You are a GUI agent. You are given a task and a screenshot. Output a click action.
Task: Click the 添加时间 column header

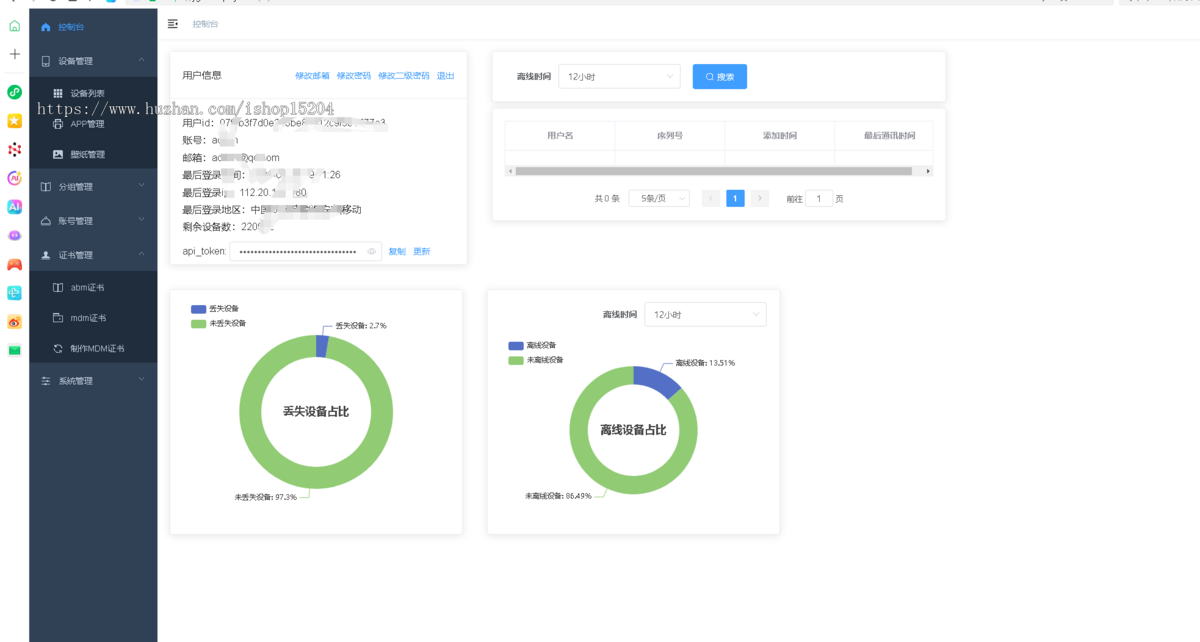click(x=779, y=135)
